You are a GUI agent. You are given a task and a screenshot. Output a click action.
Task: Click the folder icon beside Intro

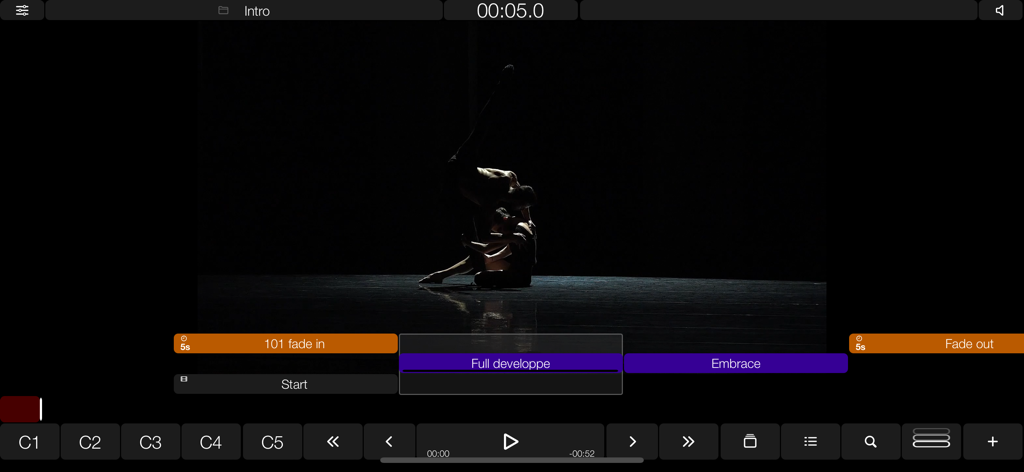click(x=223, y=10)
